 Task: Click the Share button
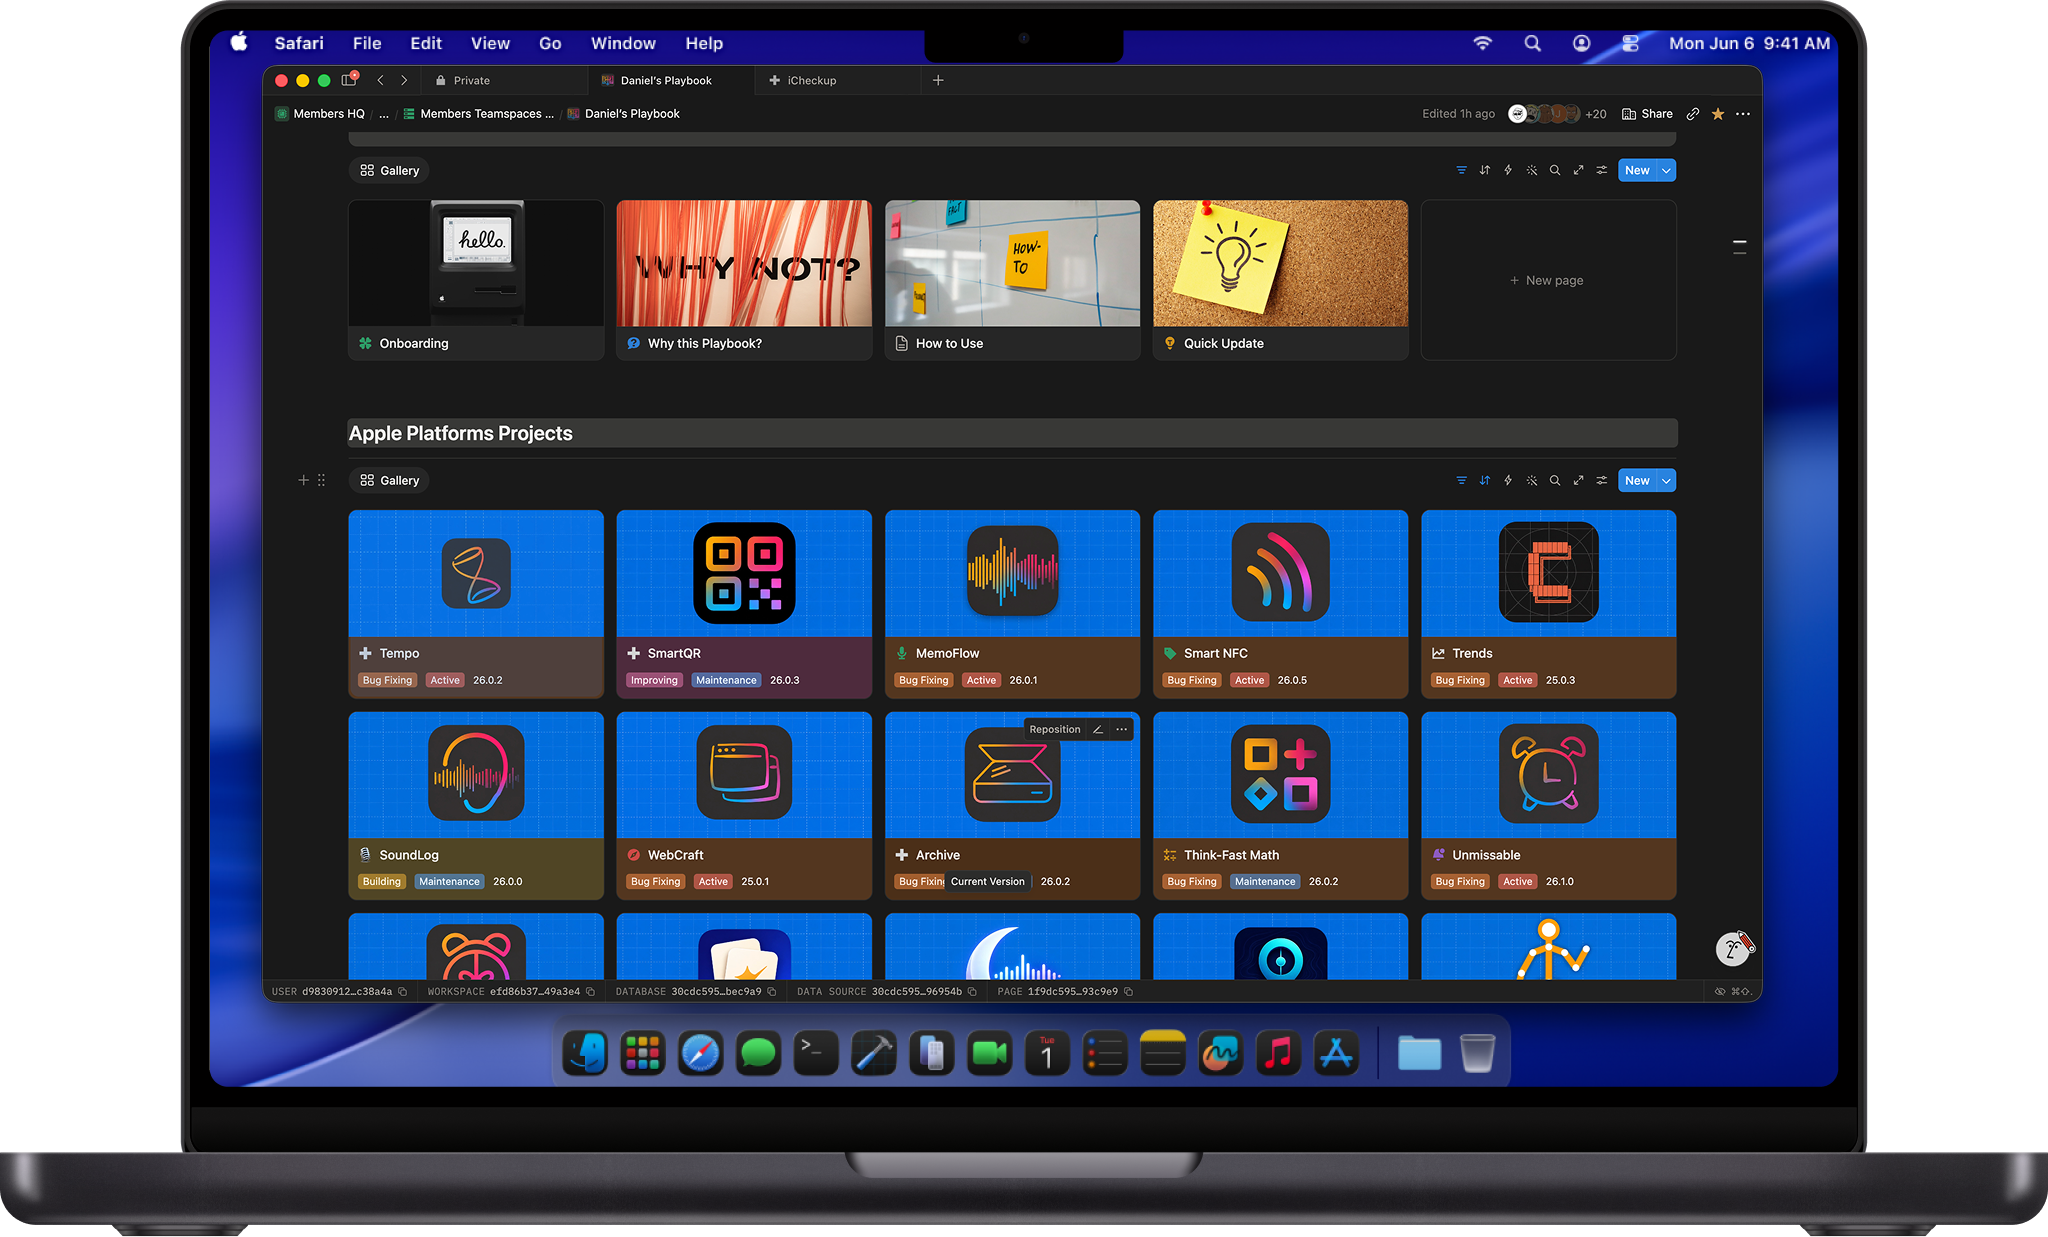coord(1648,114)
